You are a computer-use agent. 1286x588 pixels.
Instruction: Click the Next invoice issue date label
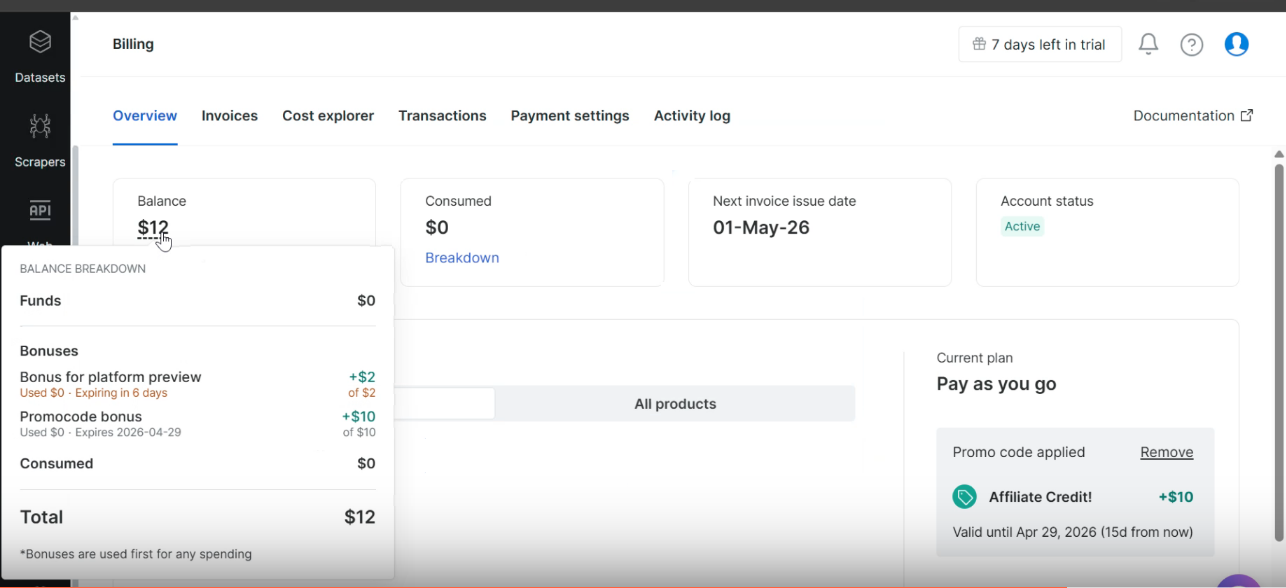pos(785,201)
